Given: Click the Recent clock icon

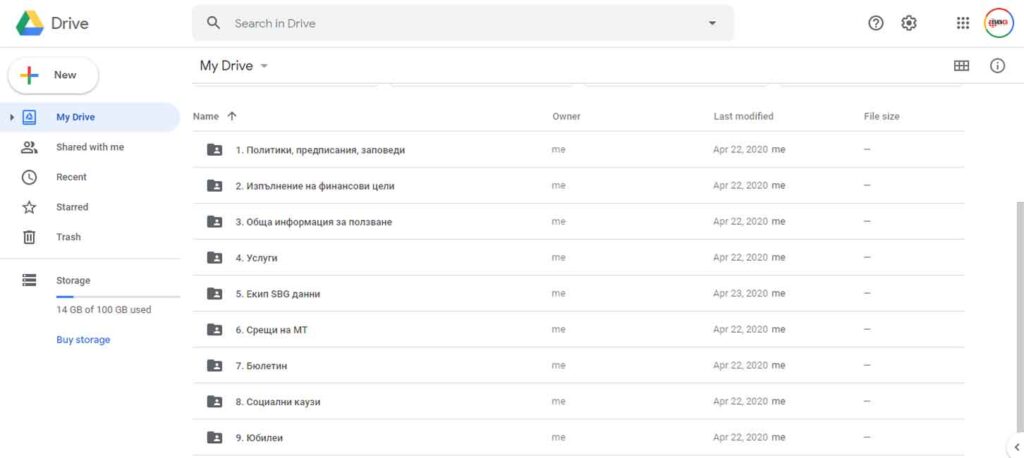Looking at the screenshot, I should click(29, 177).
